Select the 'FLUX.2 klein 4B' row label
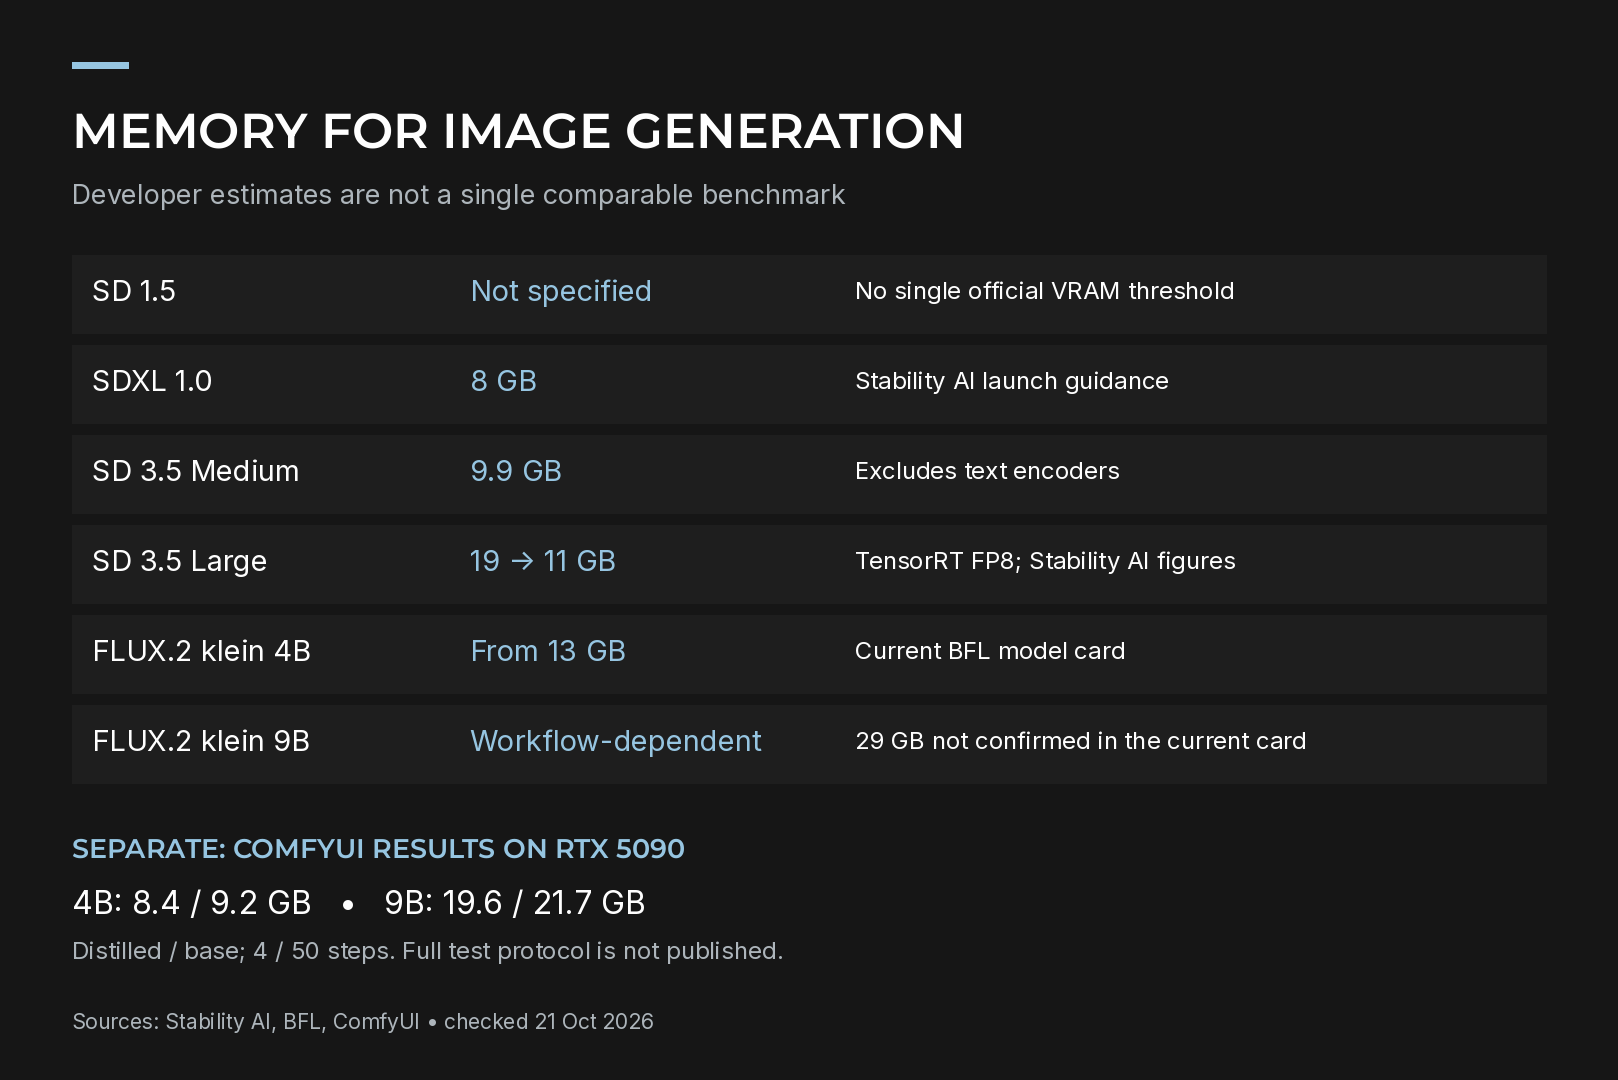 click(201, 651)
